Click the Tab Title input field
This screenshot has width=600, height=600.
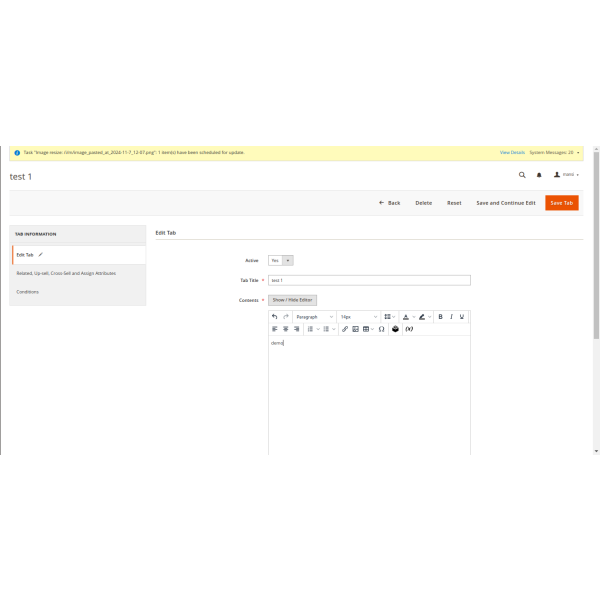[x=369, y=280]
